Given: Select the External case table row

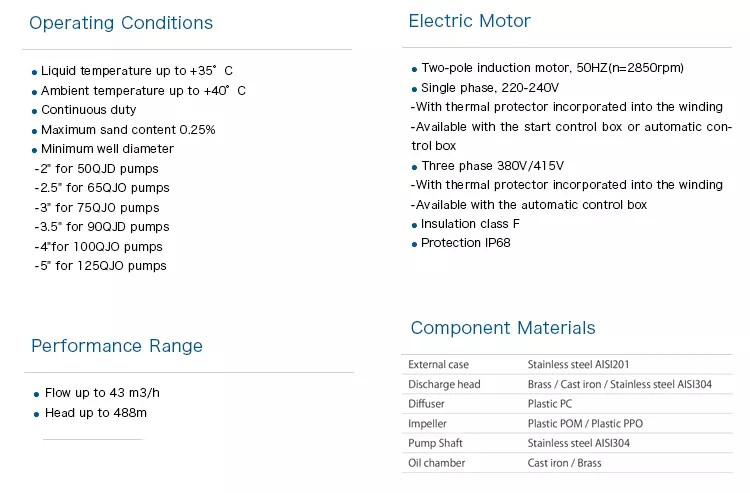Looking at the screenshot, I should tap(567, 364).
